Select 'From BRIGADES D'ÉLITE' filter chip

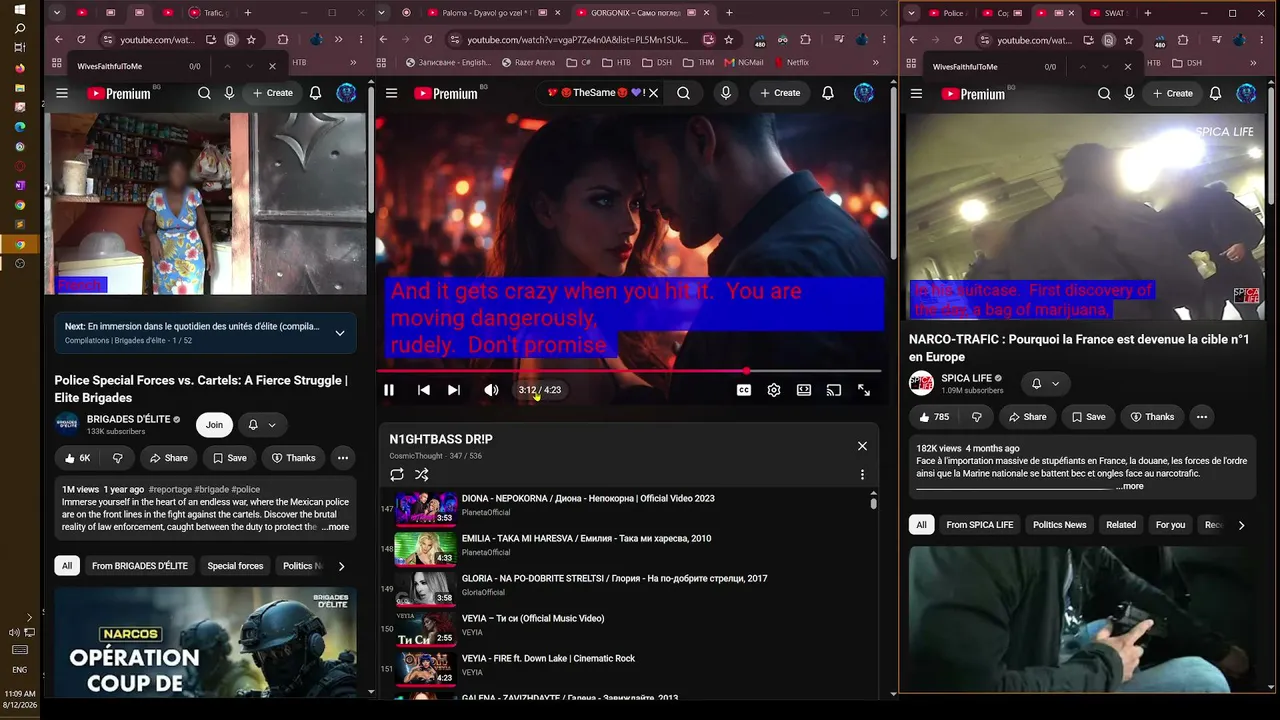140,566
